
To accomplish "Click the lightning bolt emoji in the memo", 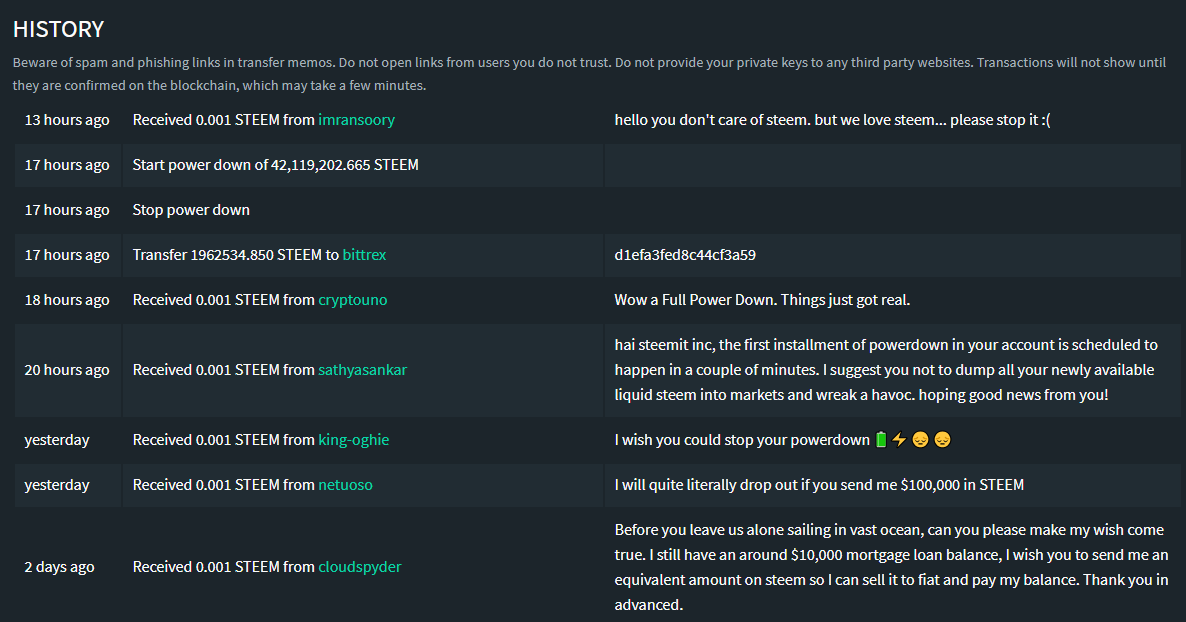I will (x=898, y=440).
